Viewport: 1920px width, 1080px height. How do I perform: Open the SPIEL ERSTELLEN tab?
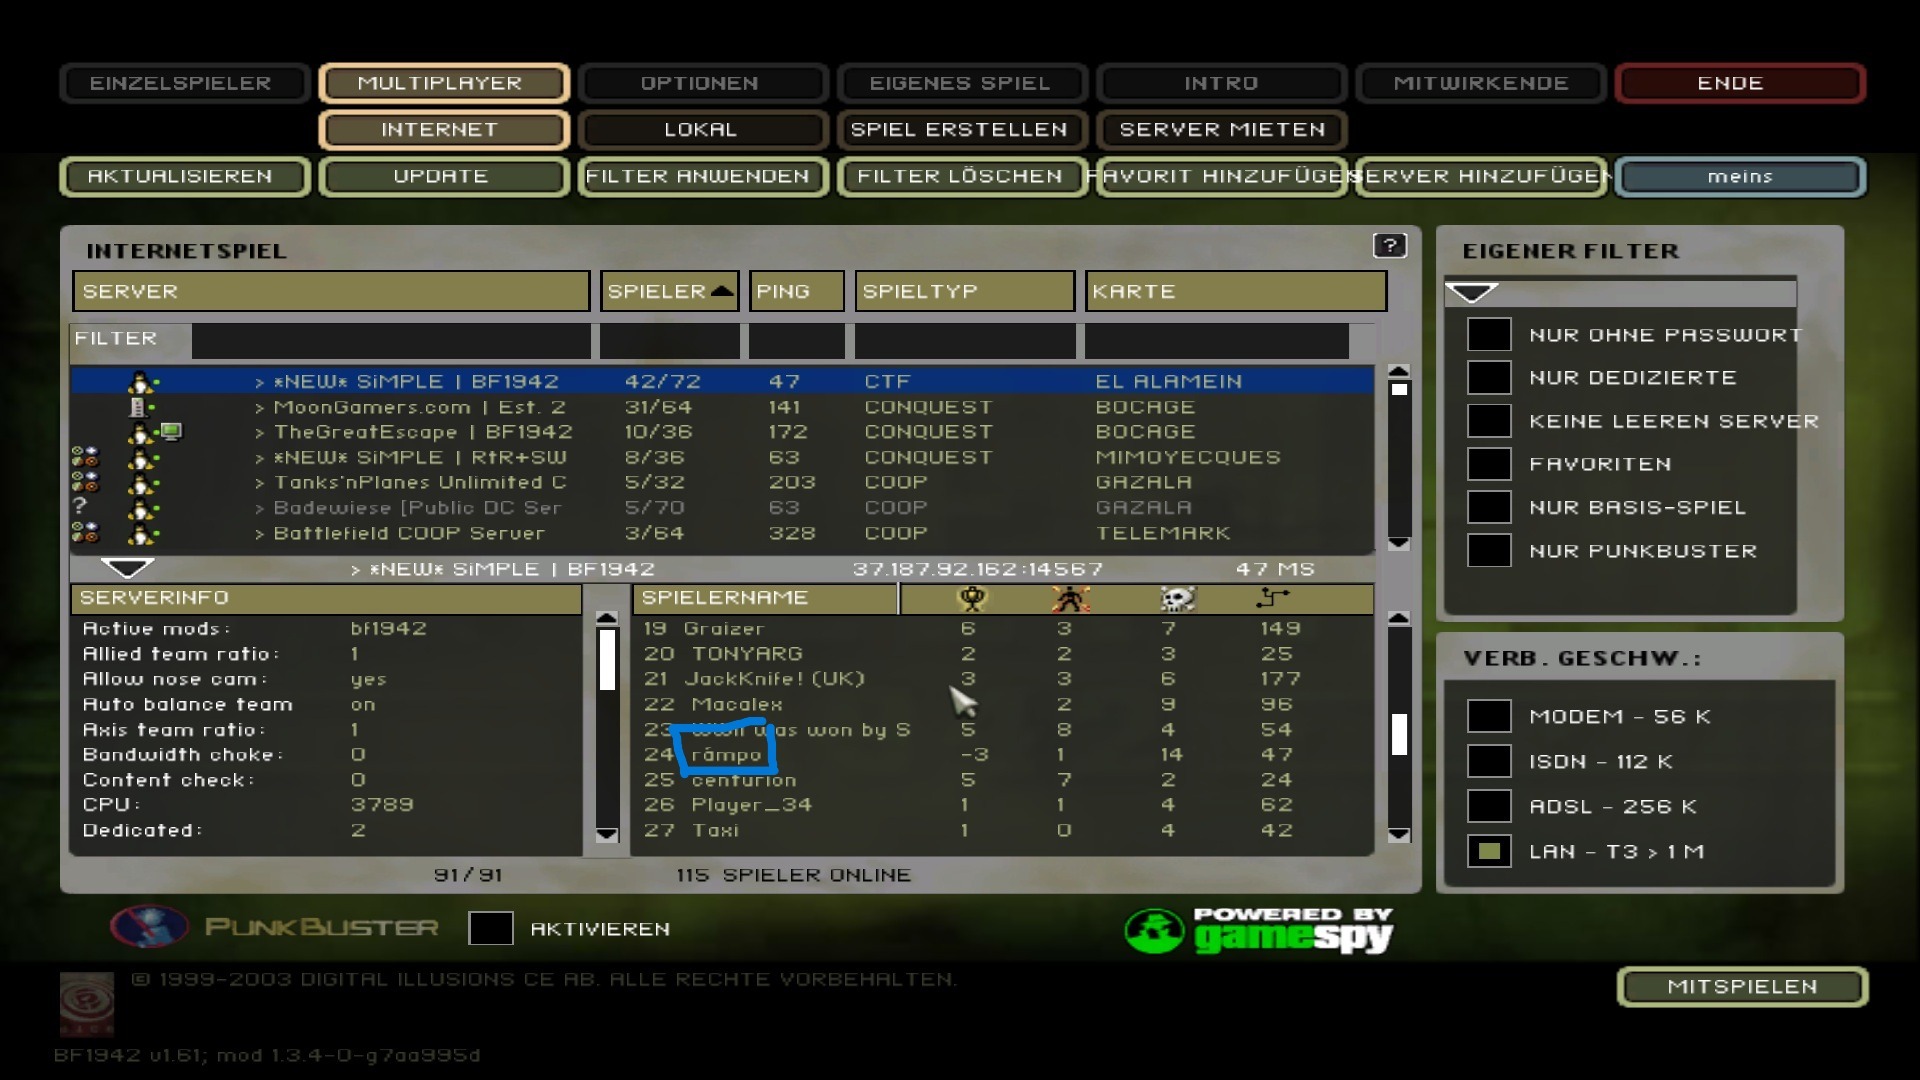click(962, 130)
